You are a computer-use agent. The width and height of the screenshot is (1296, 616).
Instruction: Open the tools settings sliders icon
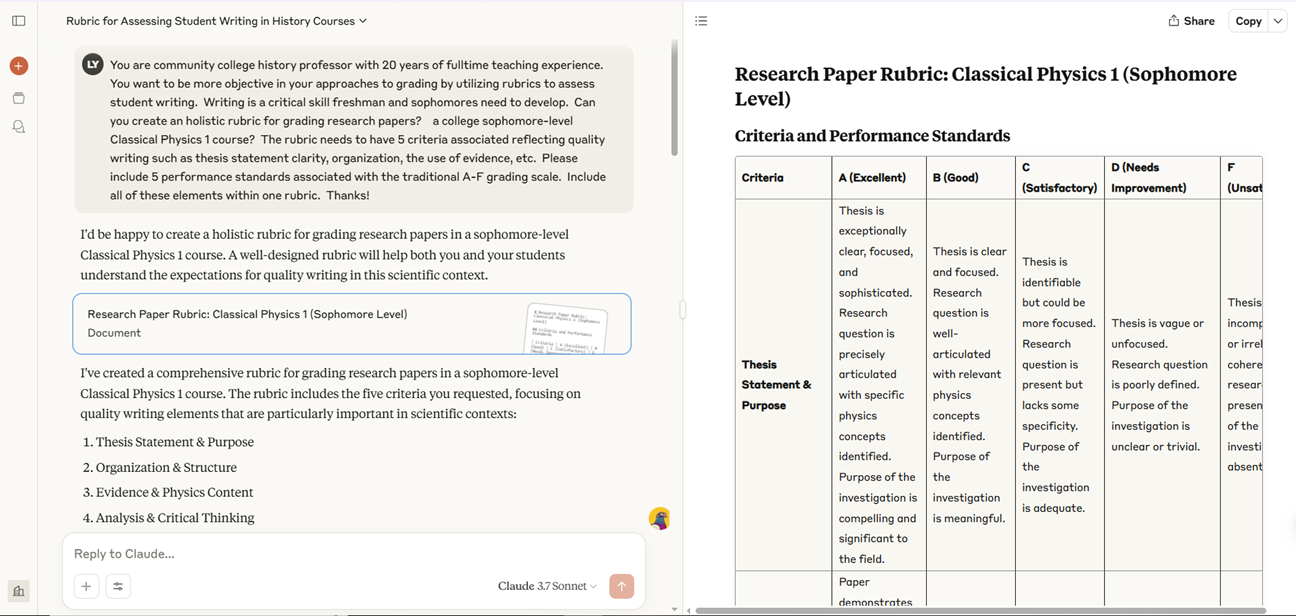[118, 586]
